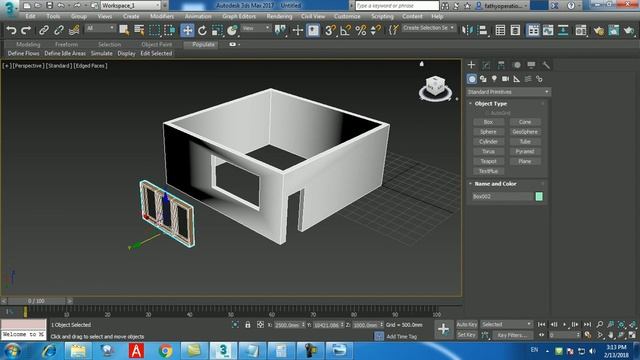Click the Render Production teapot icon

629,30
